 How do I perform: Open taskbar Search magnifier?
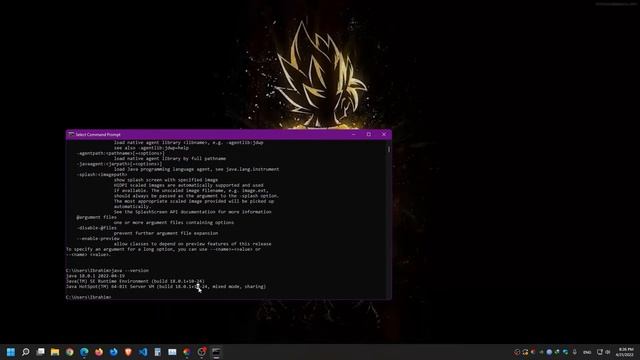25,352
